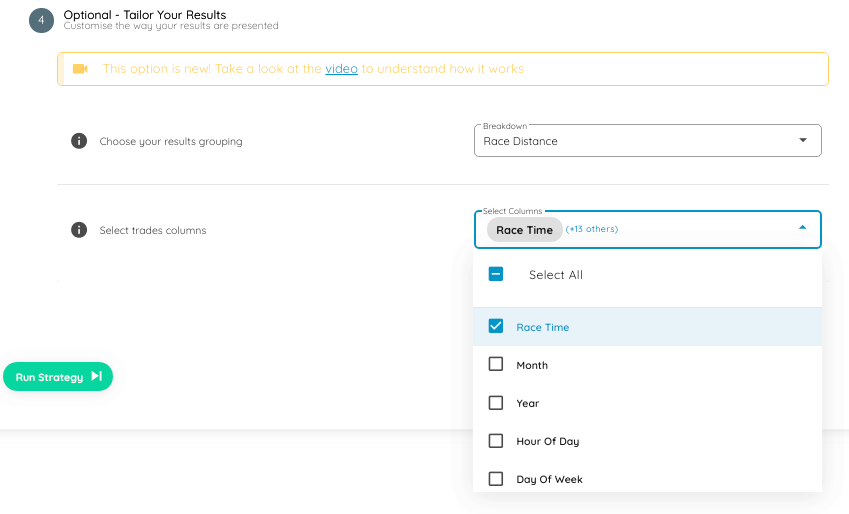Click the Race Time chip
The image size is (849, 514).
[524, 230]
